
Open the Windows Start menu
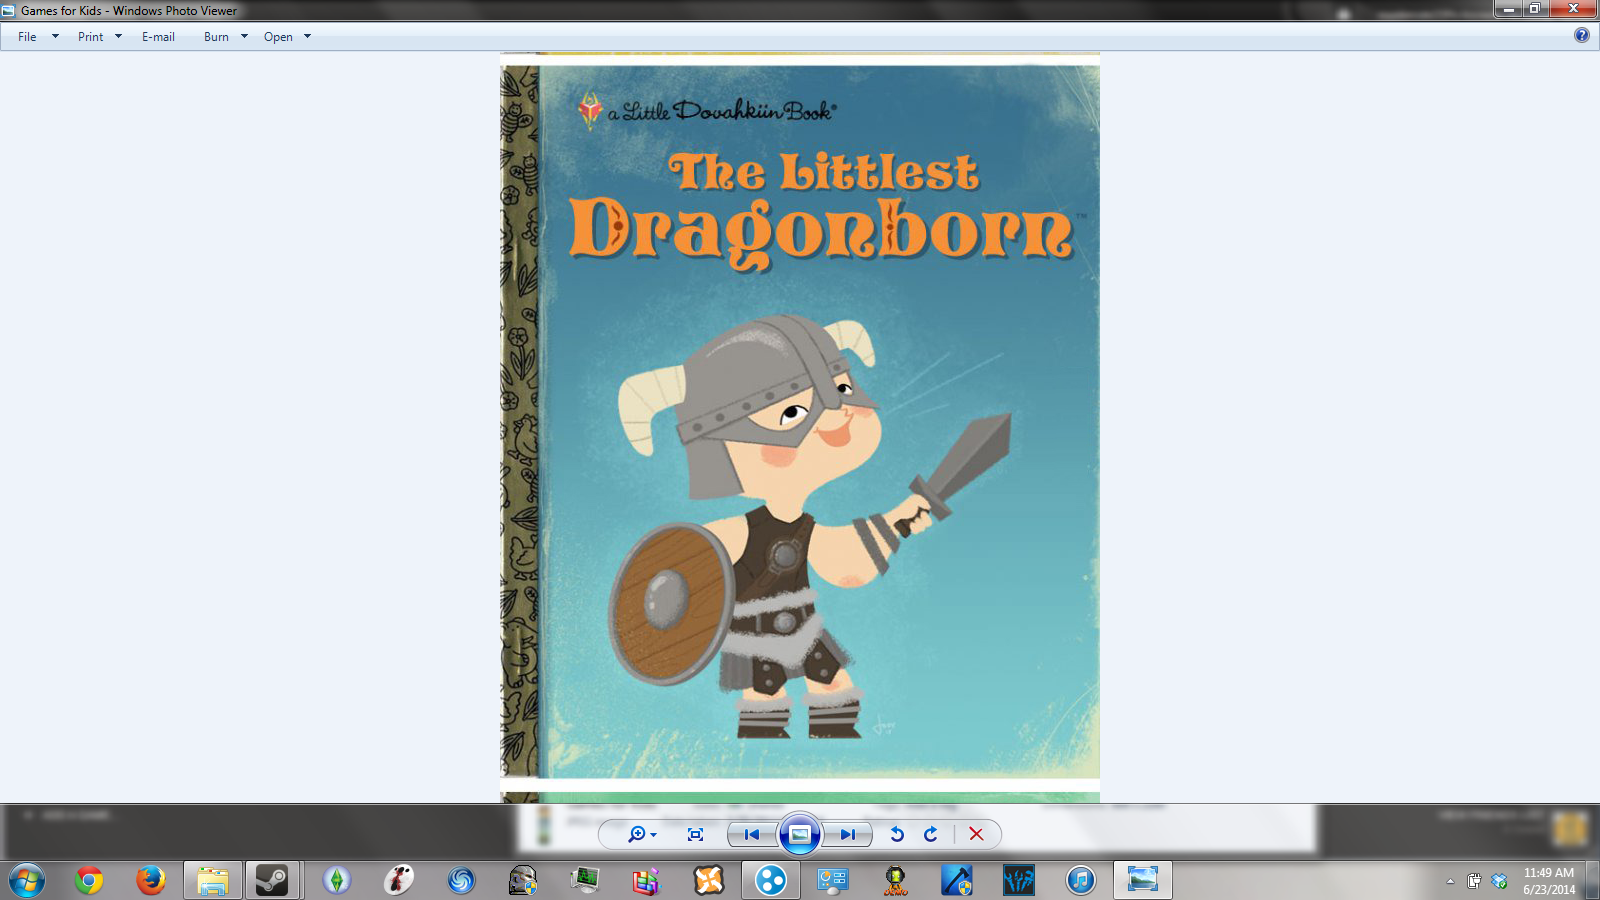point(27,881)
